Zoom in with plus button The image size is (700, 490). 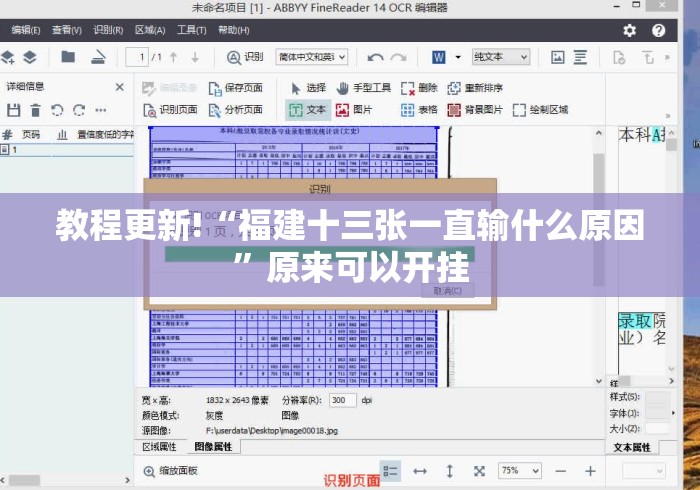(x=590, y=471)
